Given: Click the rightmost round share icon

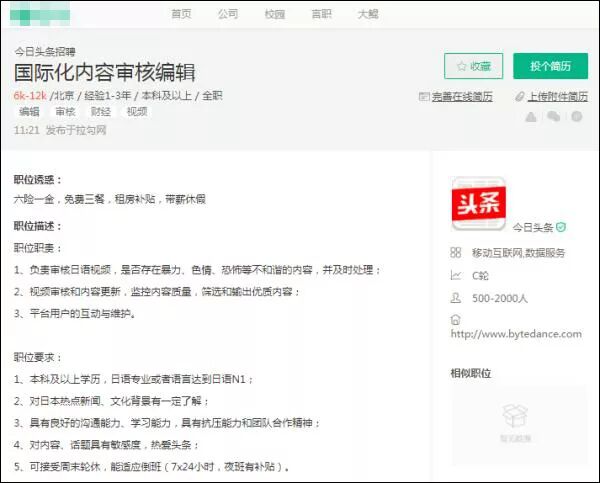Looking at the screenshot, I should (x=576, y=117).
